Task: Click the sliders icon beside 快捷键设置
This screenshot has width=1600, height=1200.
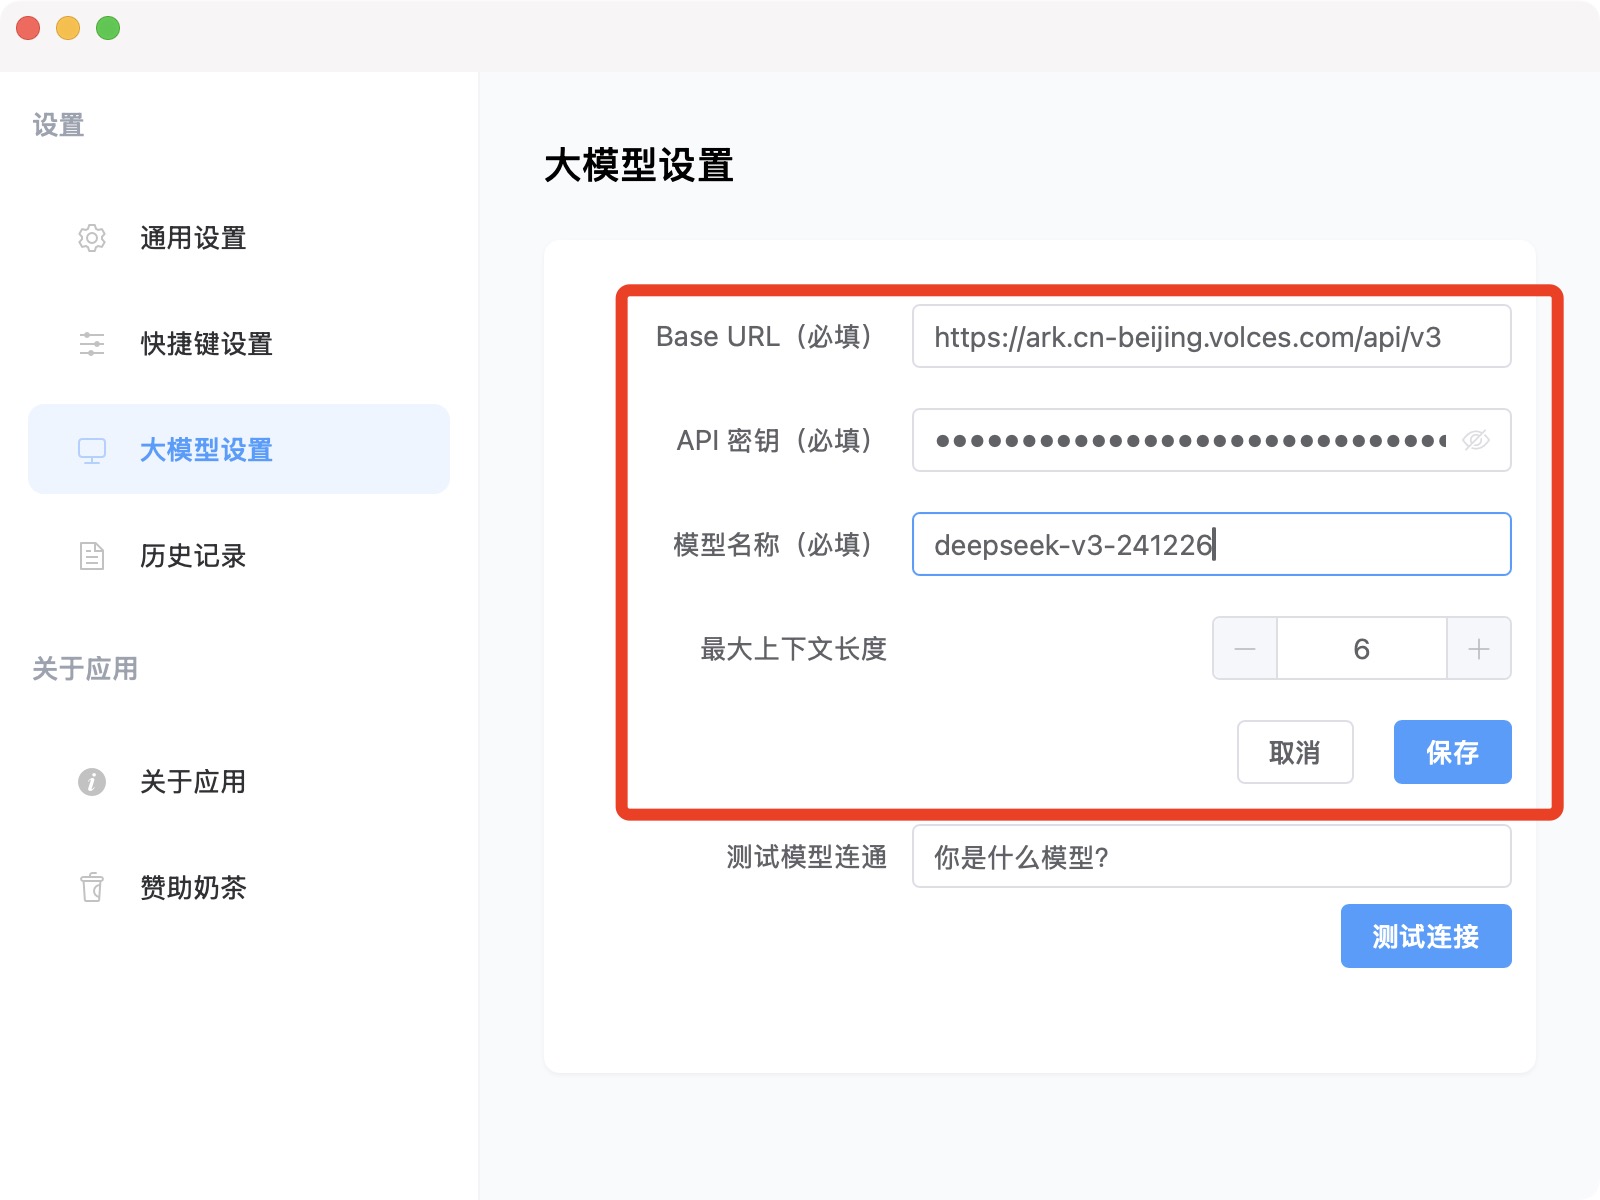Action: (x=92, y=344)
